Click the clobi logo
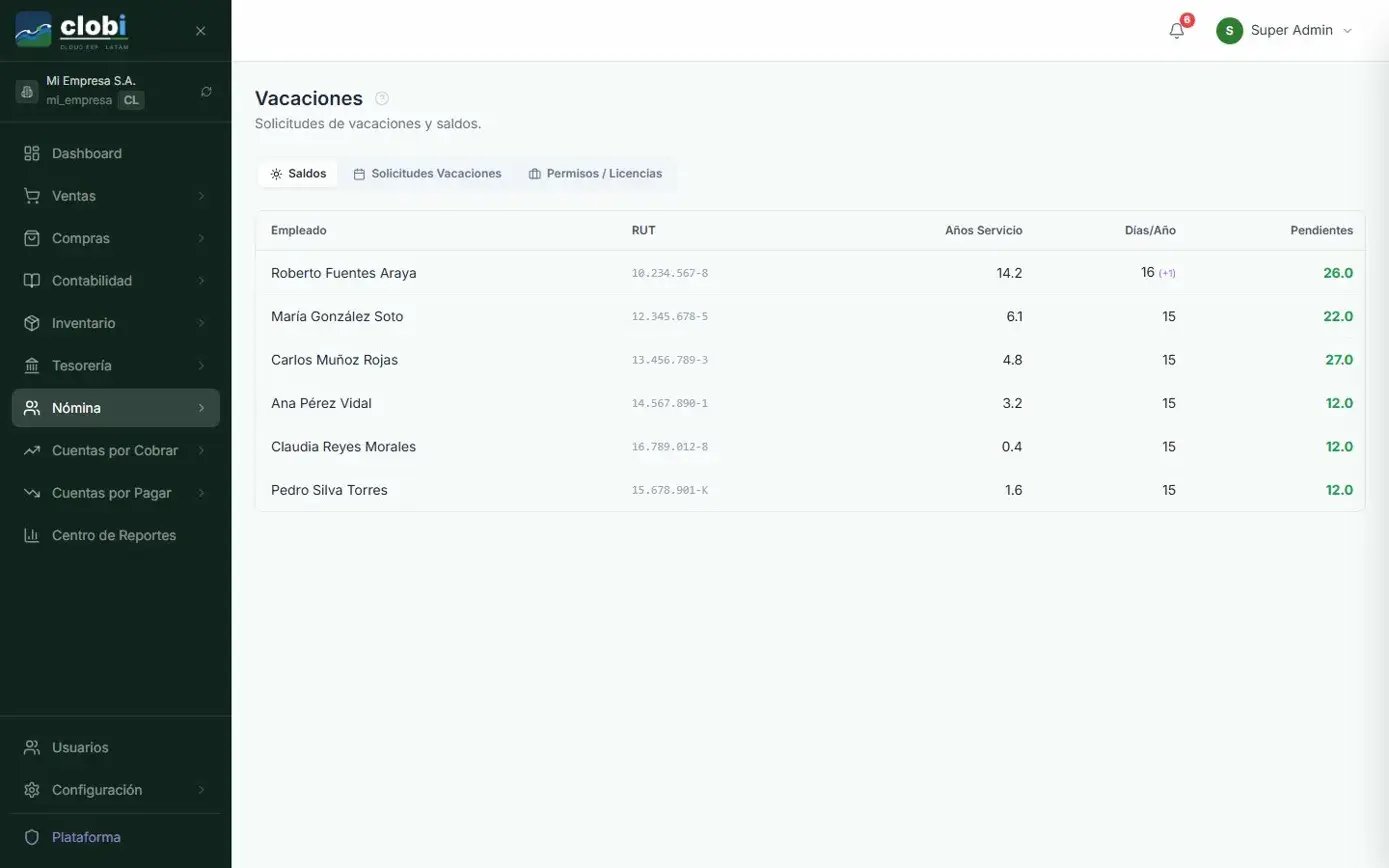 tap(72, 30)
